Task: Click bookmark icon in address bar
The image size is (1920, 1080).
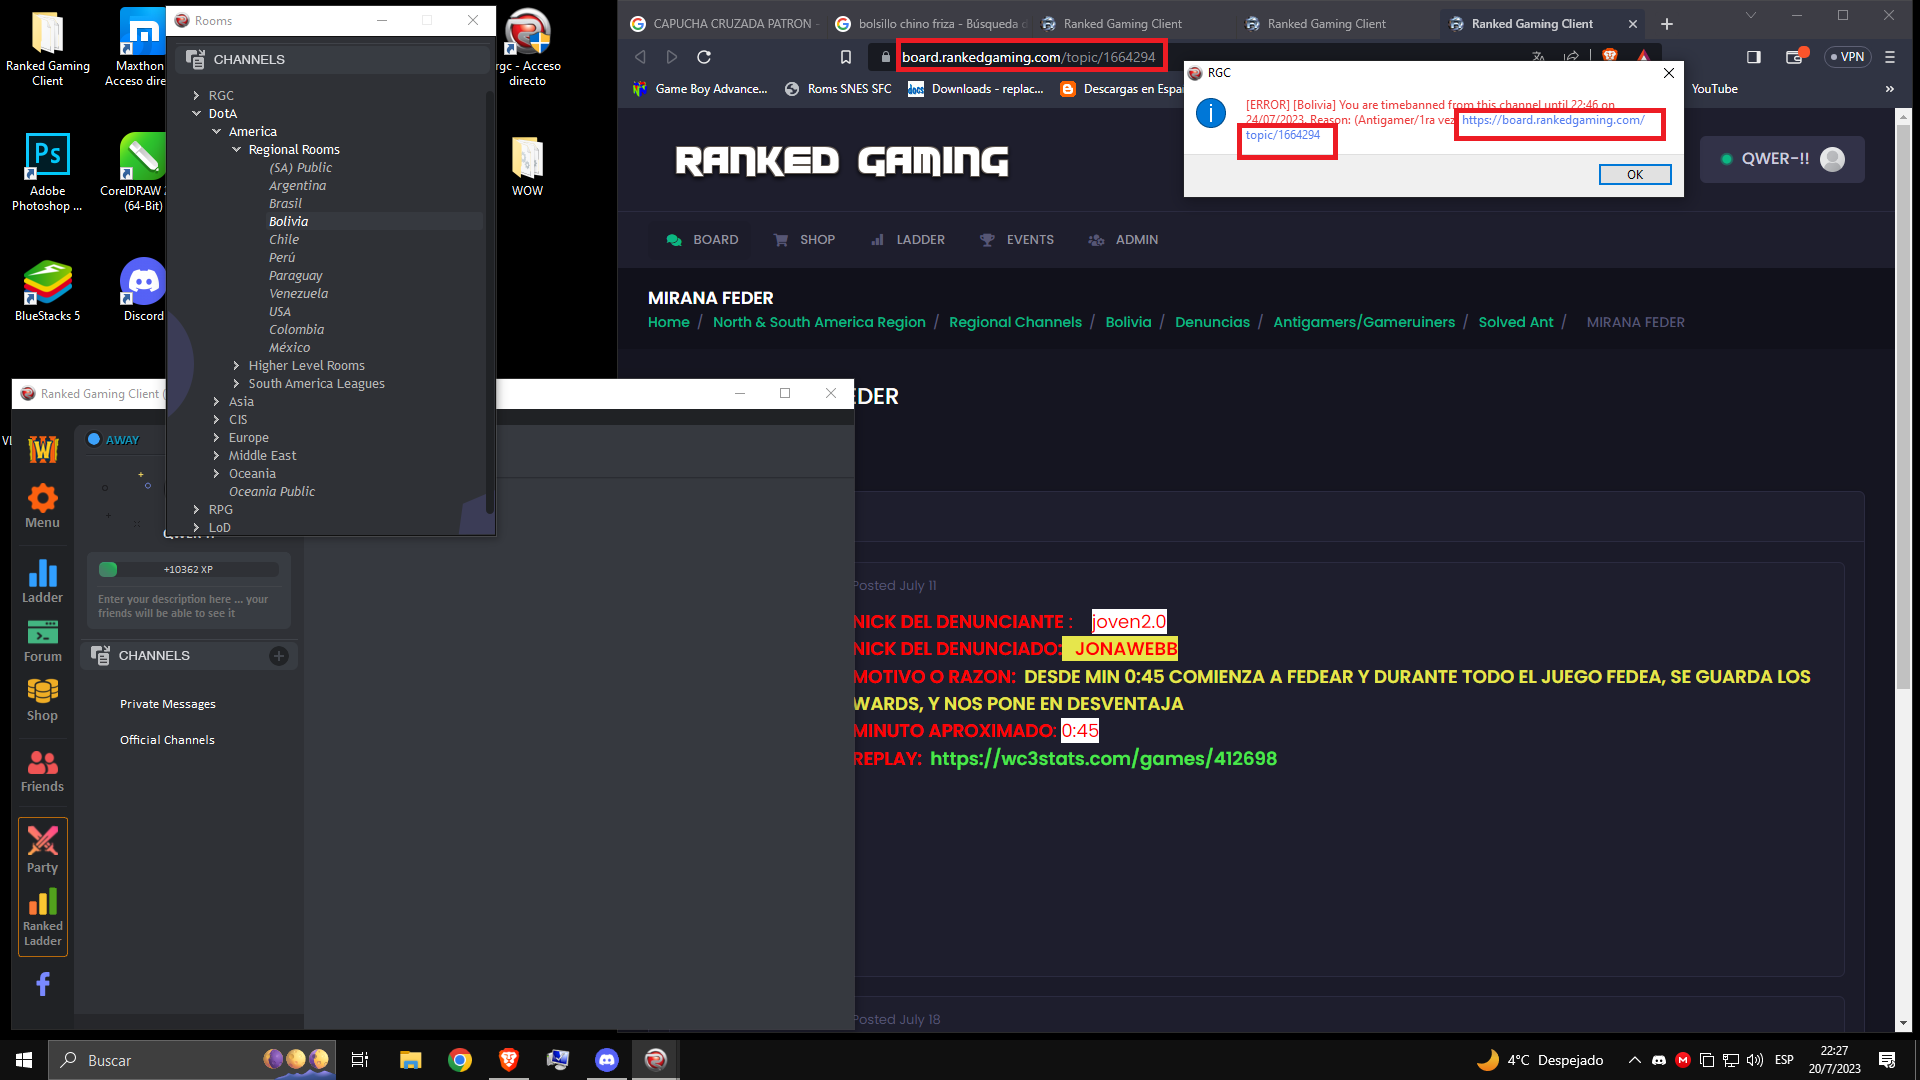Action: (x=846, y=57)
